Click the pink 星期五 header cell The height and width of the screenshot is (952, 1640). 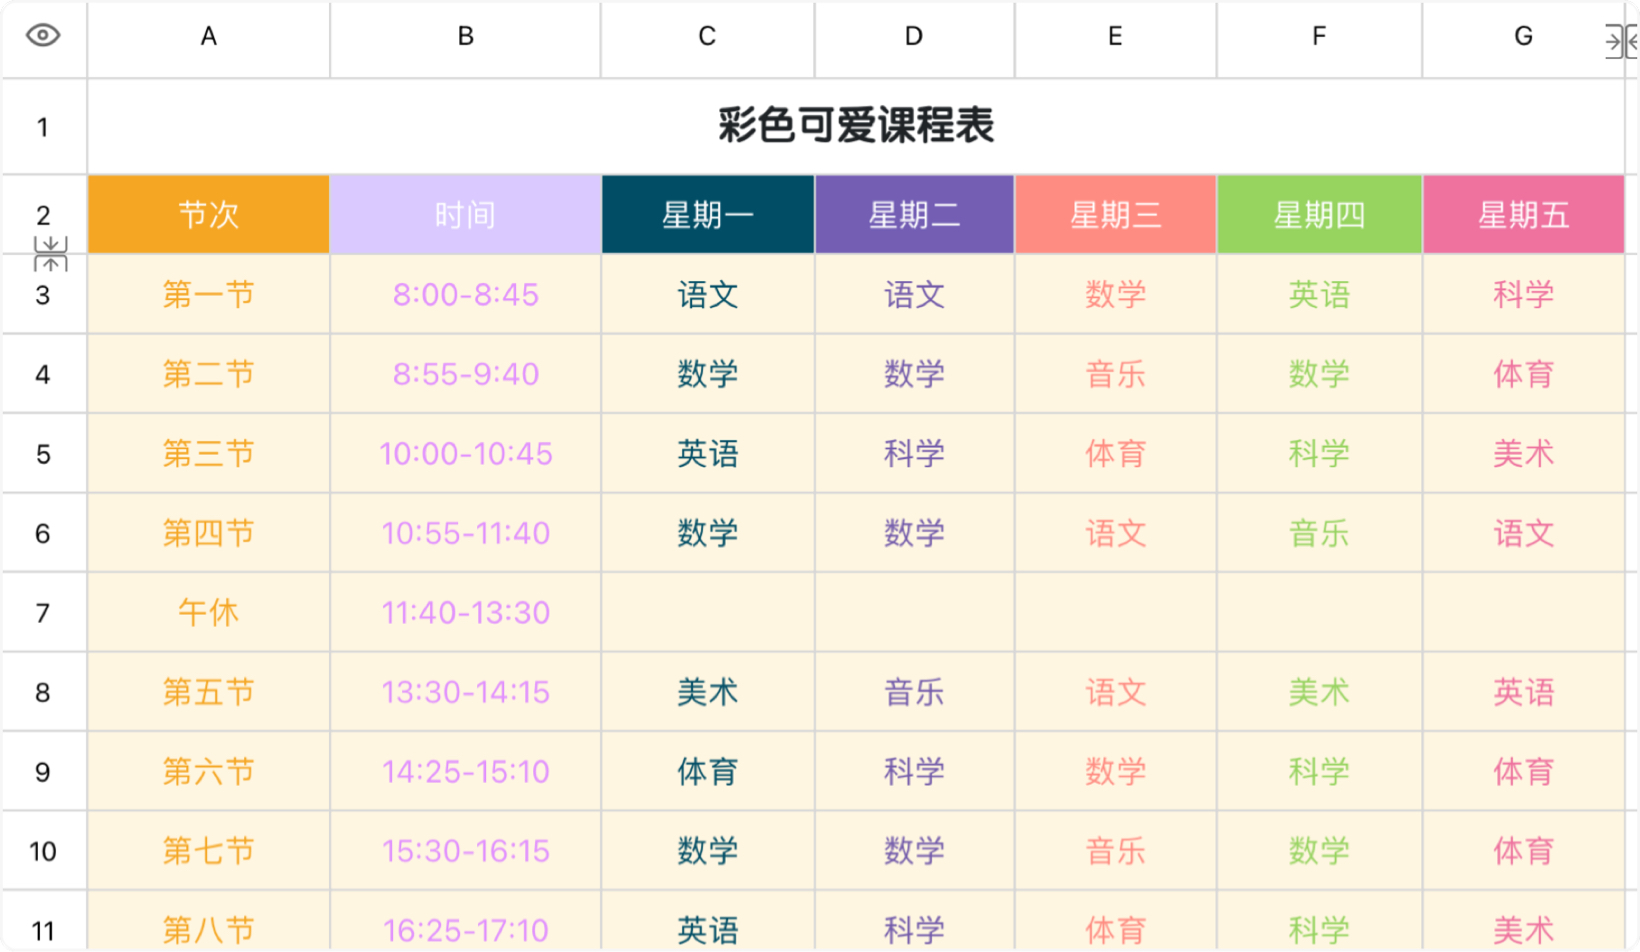coord(1523,215)
